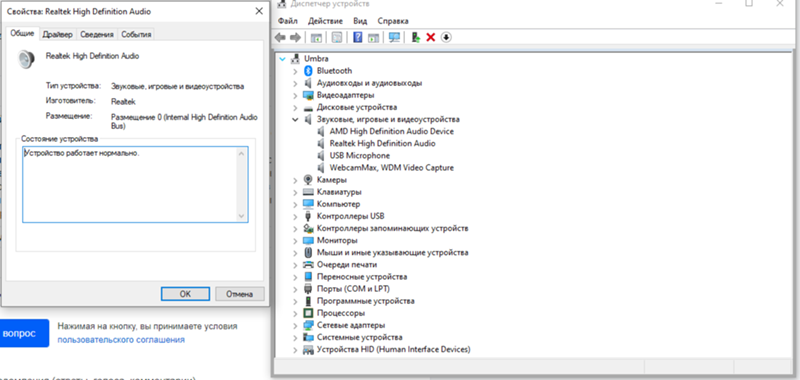This screenshot has width=800, height=380.
Task: Confirm dialog with OK button
Action: click(x=185, y=294)
